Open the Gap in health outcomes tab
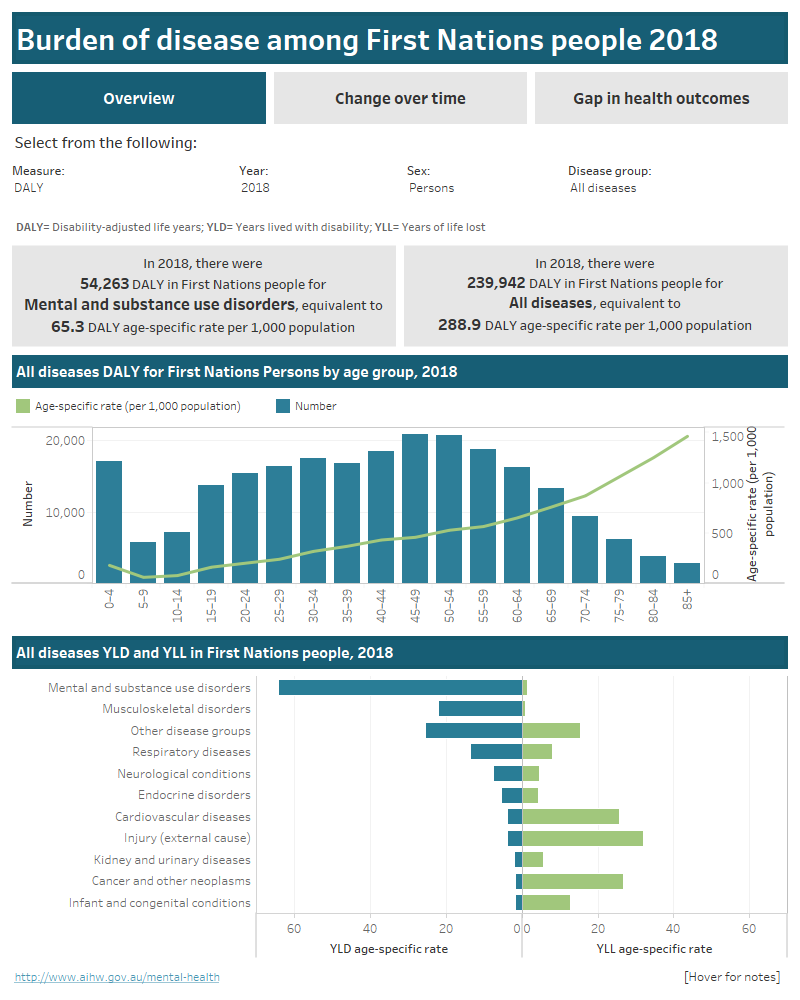 661,97
